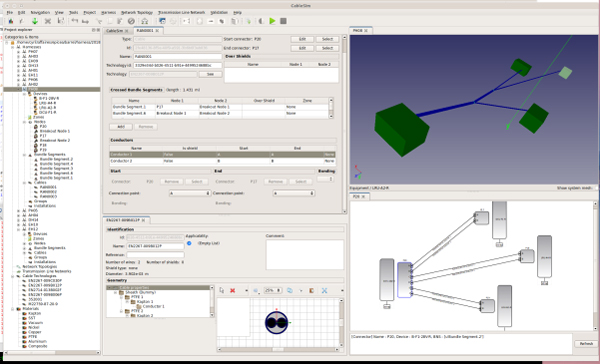This screenshot has height=364, width=600.
Task: Open the start Connection point A dropdown
Action: 190,193
